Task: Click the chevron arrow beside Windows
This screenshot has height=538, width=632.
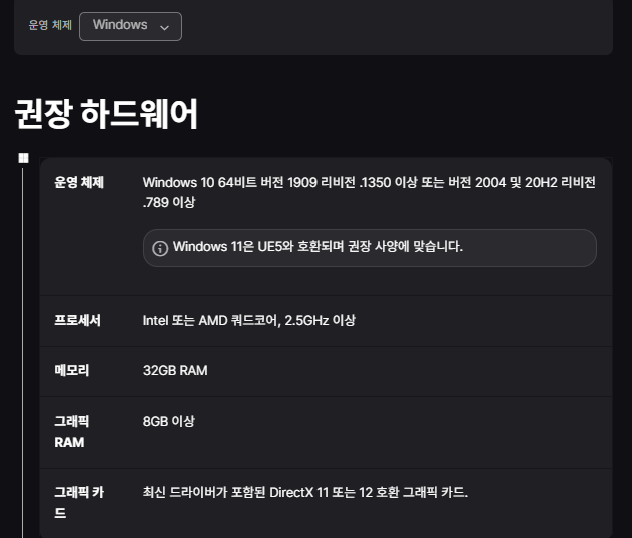Action: [x=164, y=27]
